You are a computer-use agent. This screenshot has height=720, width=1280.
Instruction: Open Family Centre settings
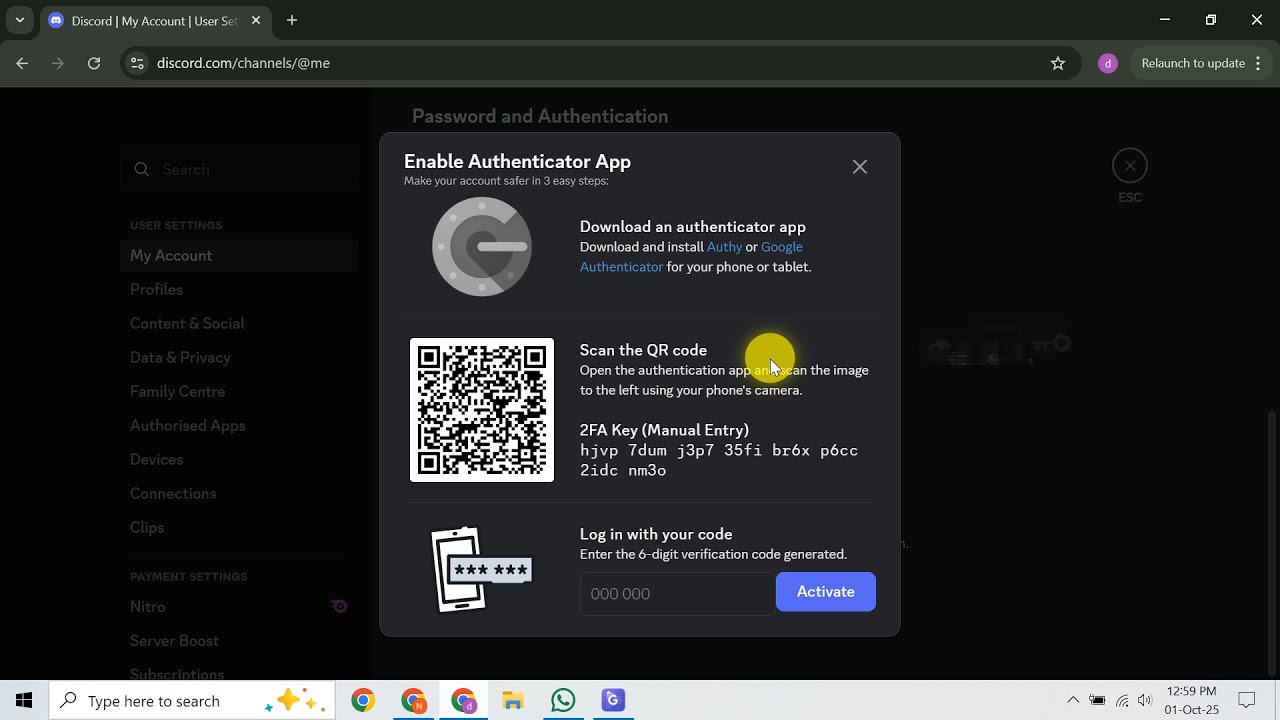[x=177, y=392]
